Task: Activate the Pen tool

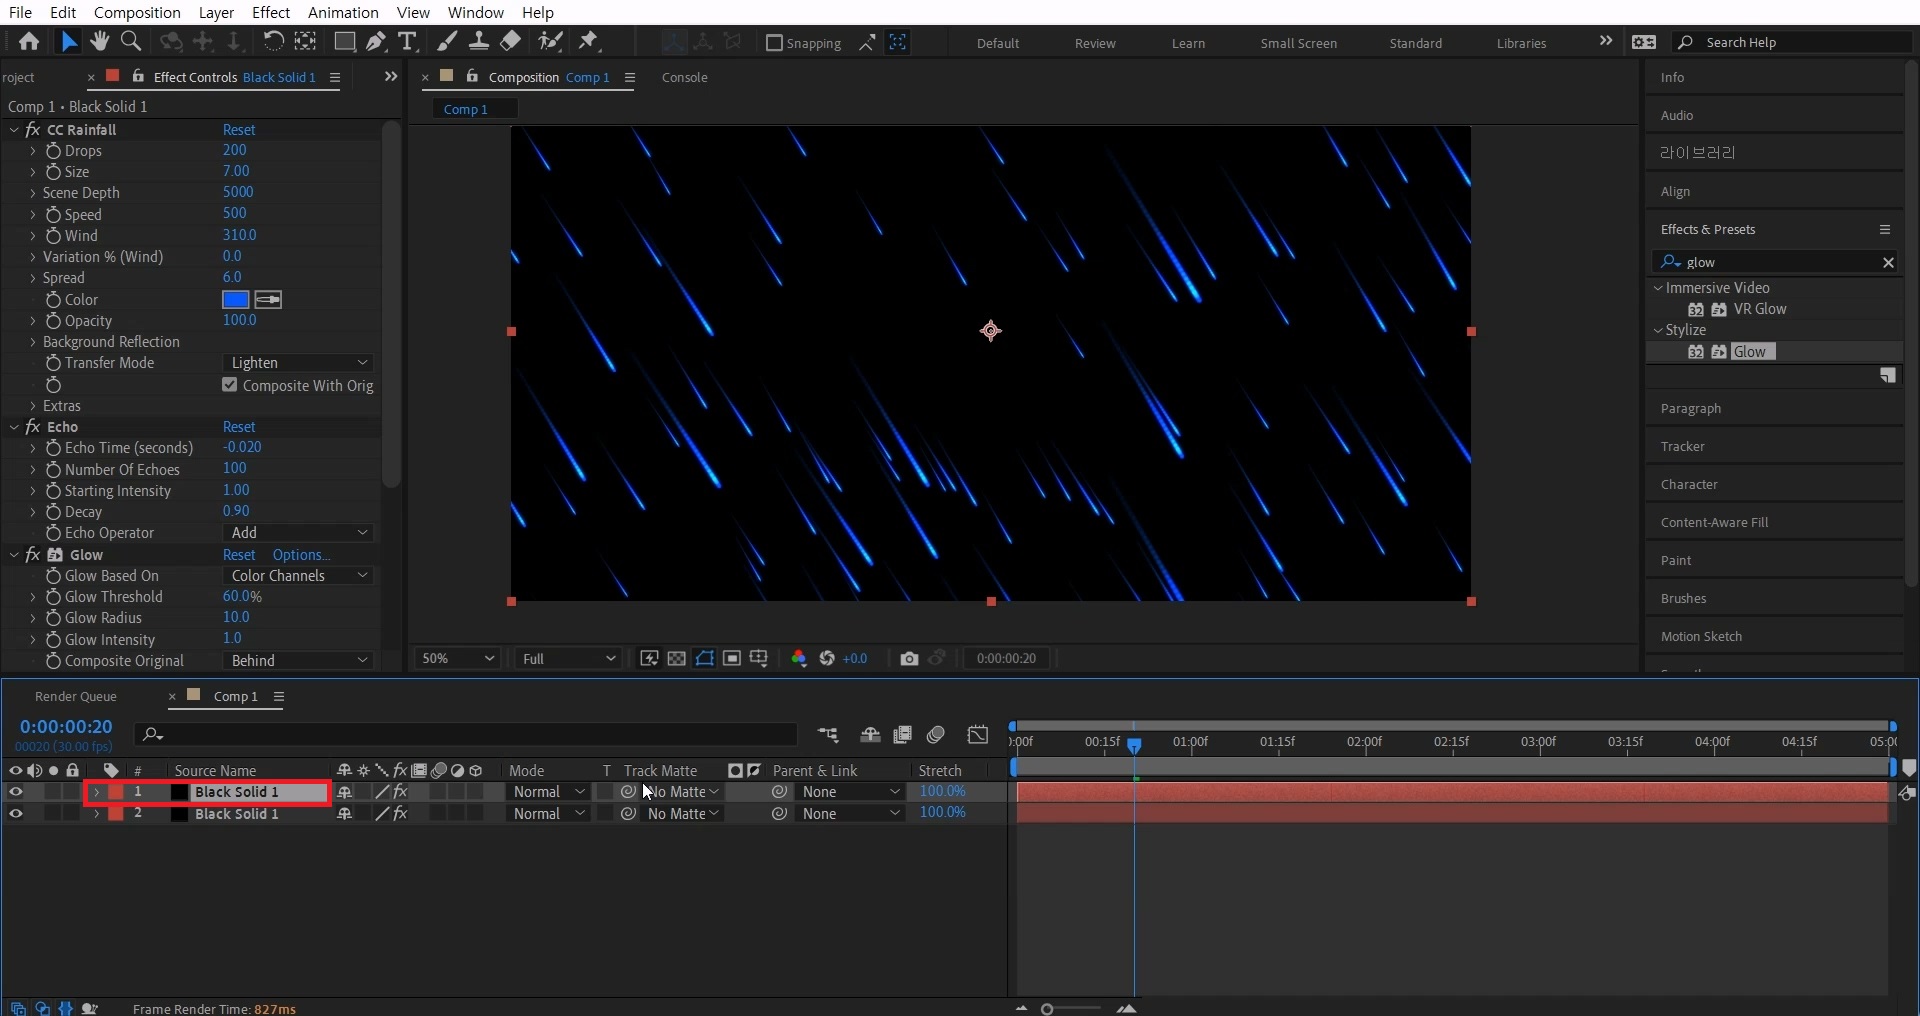Action: (x=376, y=41)
